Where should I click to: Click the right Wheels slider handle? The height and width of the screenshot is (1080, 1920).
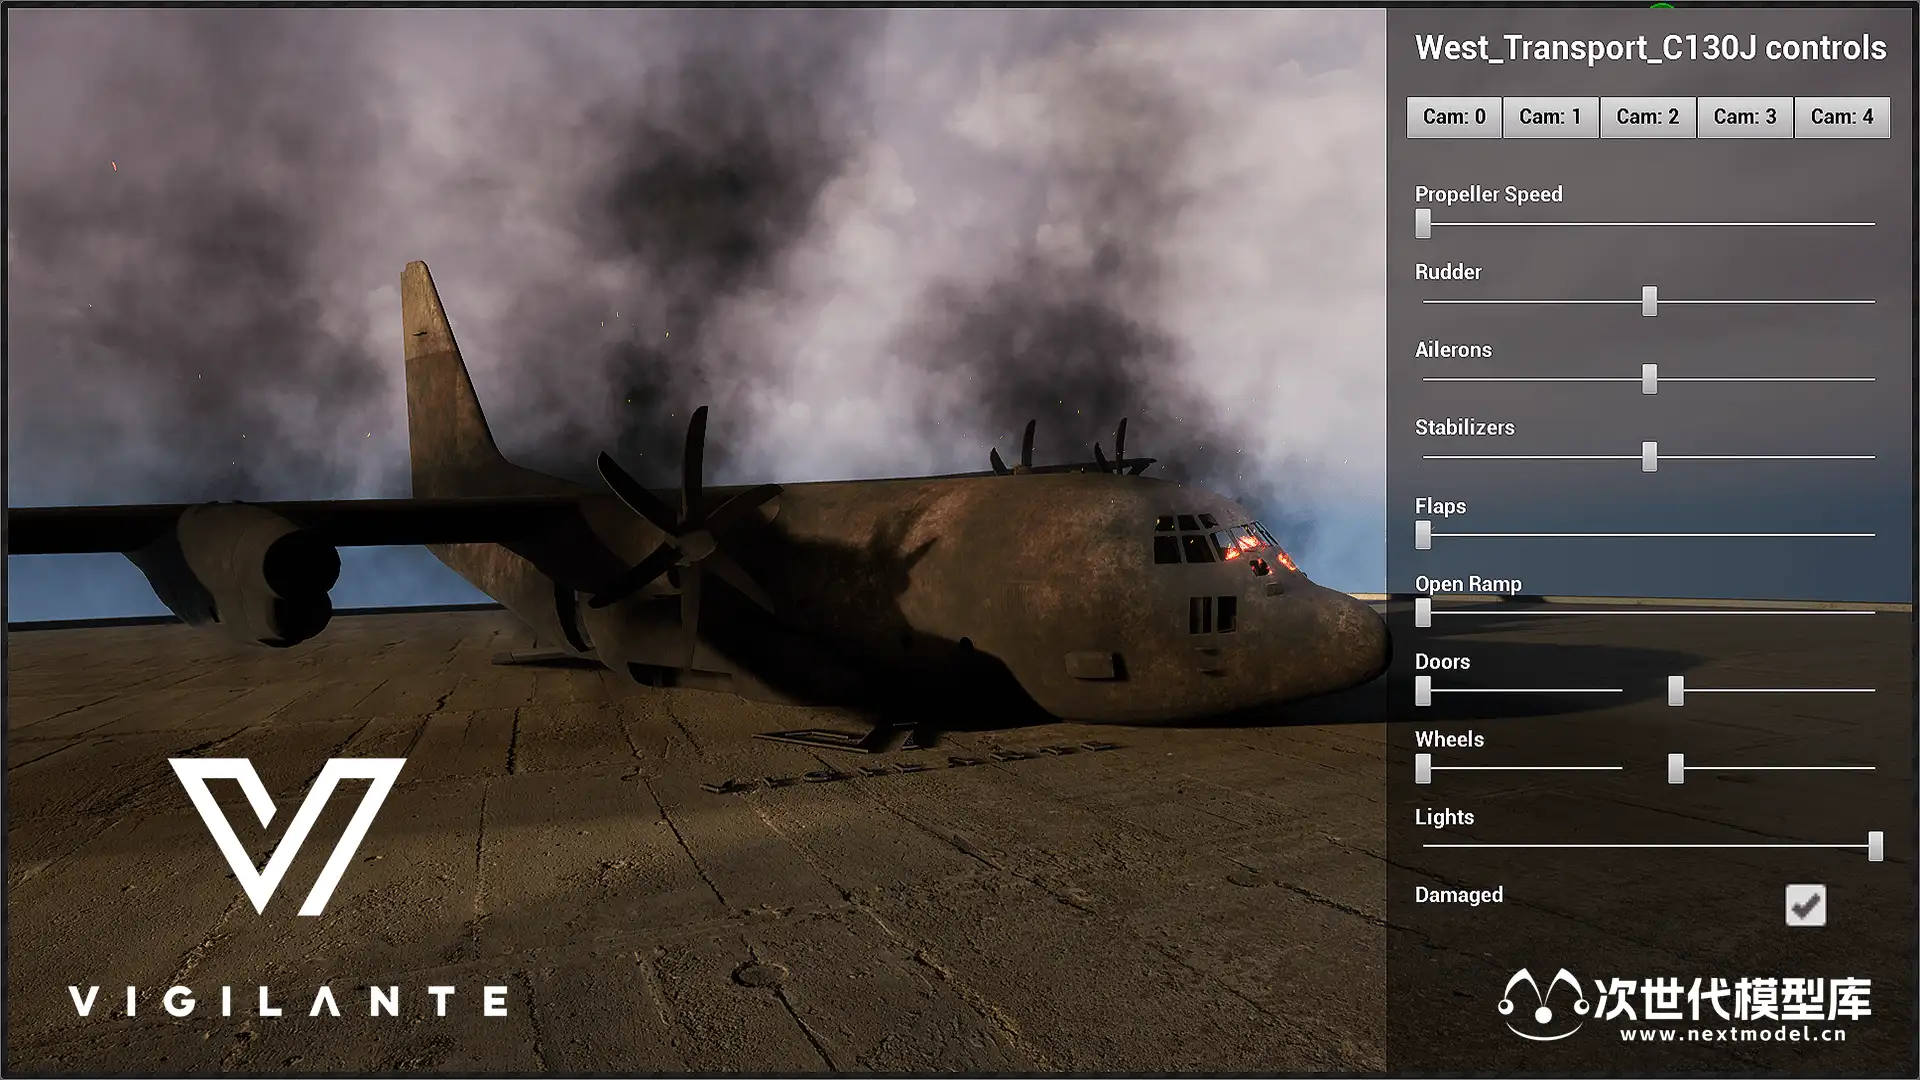point(1676,768)
